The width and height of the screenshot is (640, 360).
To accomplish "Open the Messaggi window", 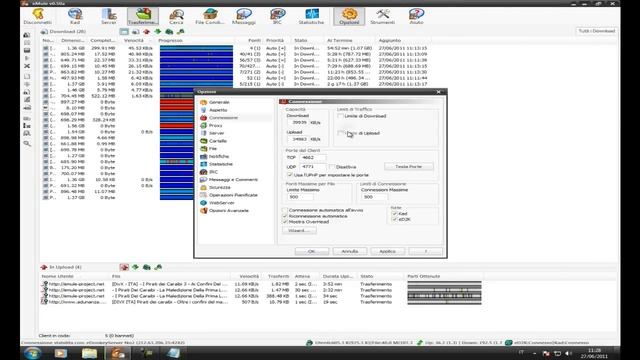I will click(244, 16).
